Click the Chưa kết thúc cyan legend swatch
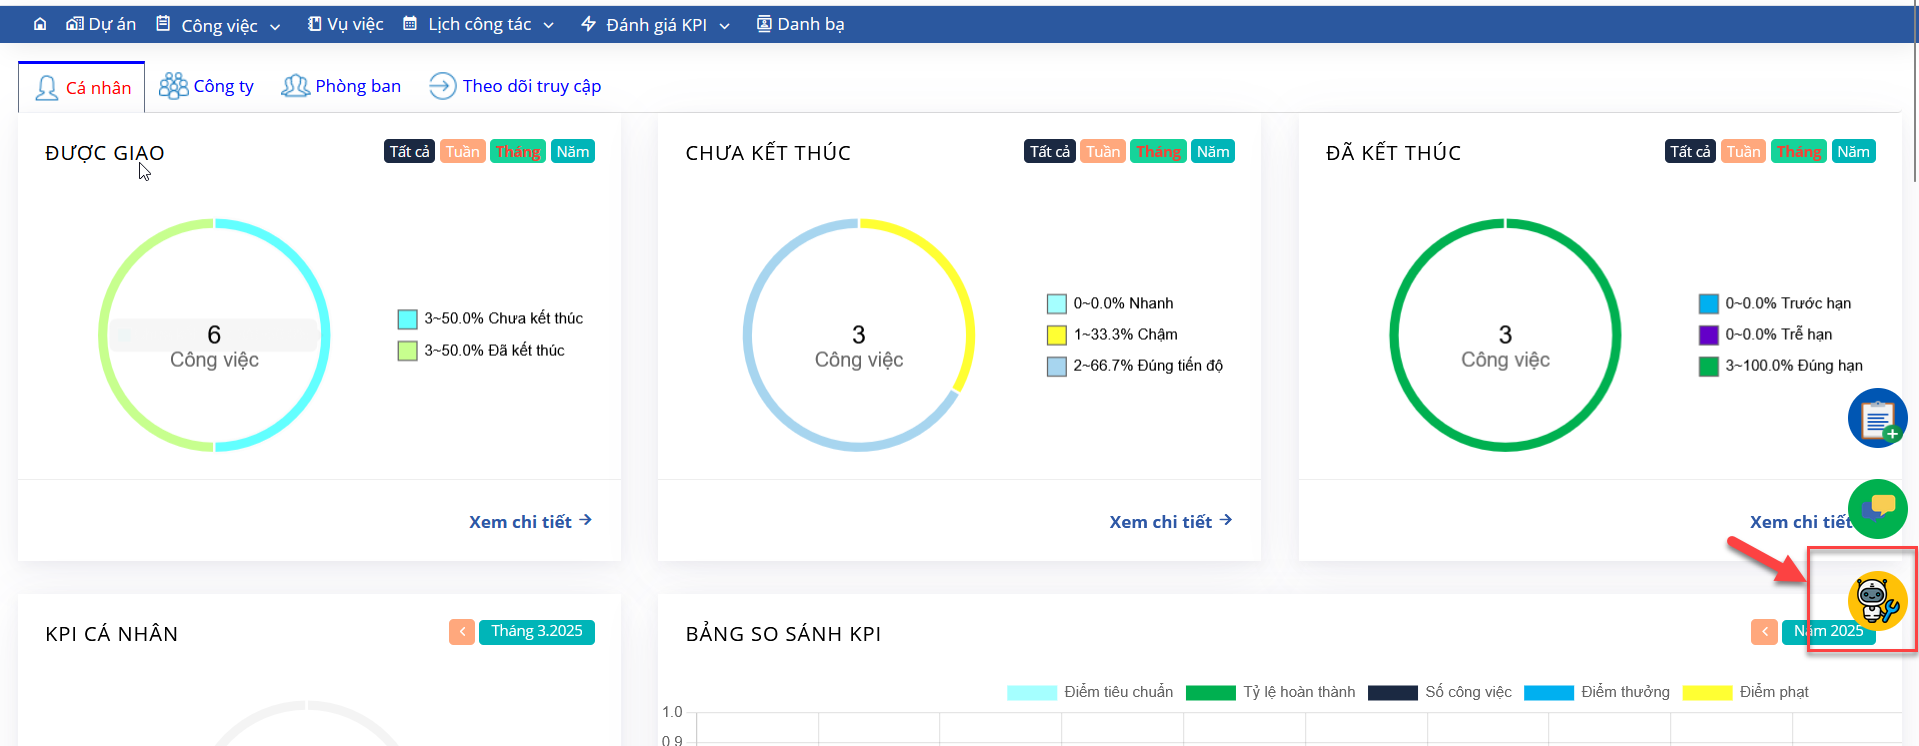This screenshot has width=1919, height=746. pyautogui.click(x=407, y=319)
